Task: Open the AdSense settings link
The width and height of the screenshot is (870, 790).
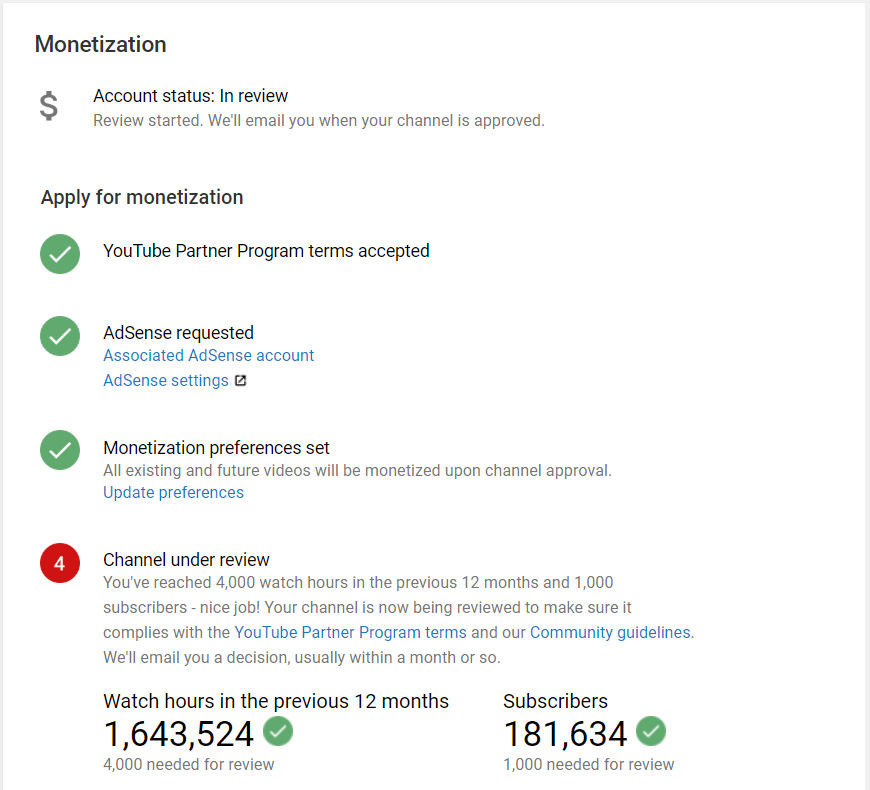Action: 166,381
